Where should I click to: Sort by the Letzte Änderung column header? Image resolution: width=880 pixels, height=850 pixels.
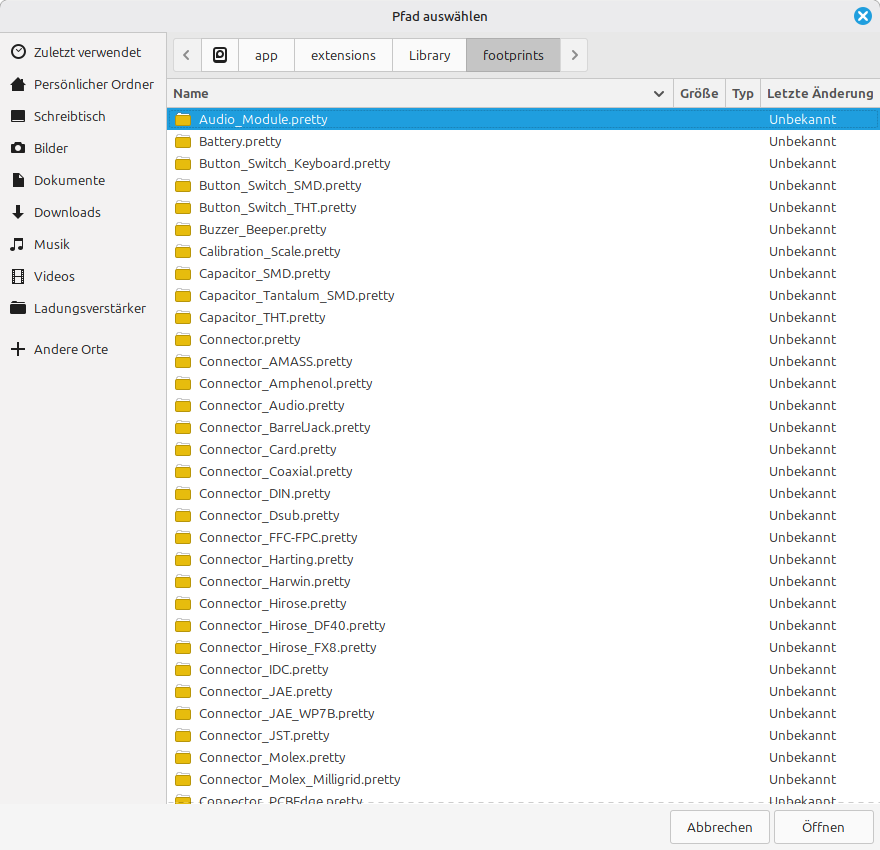[820, 94]
